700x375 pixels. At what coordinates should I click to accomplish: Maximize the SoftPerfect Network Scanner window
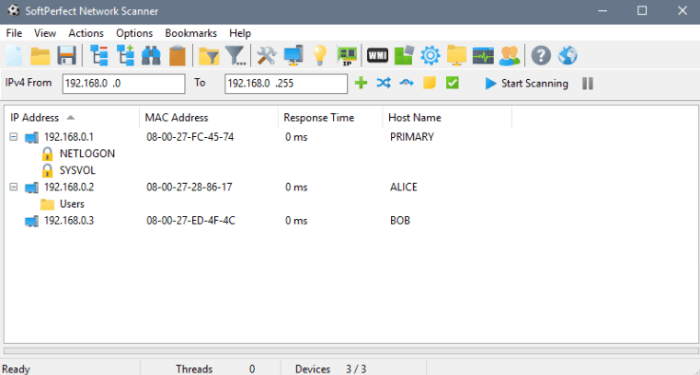(x=642, y=10)
